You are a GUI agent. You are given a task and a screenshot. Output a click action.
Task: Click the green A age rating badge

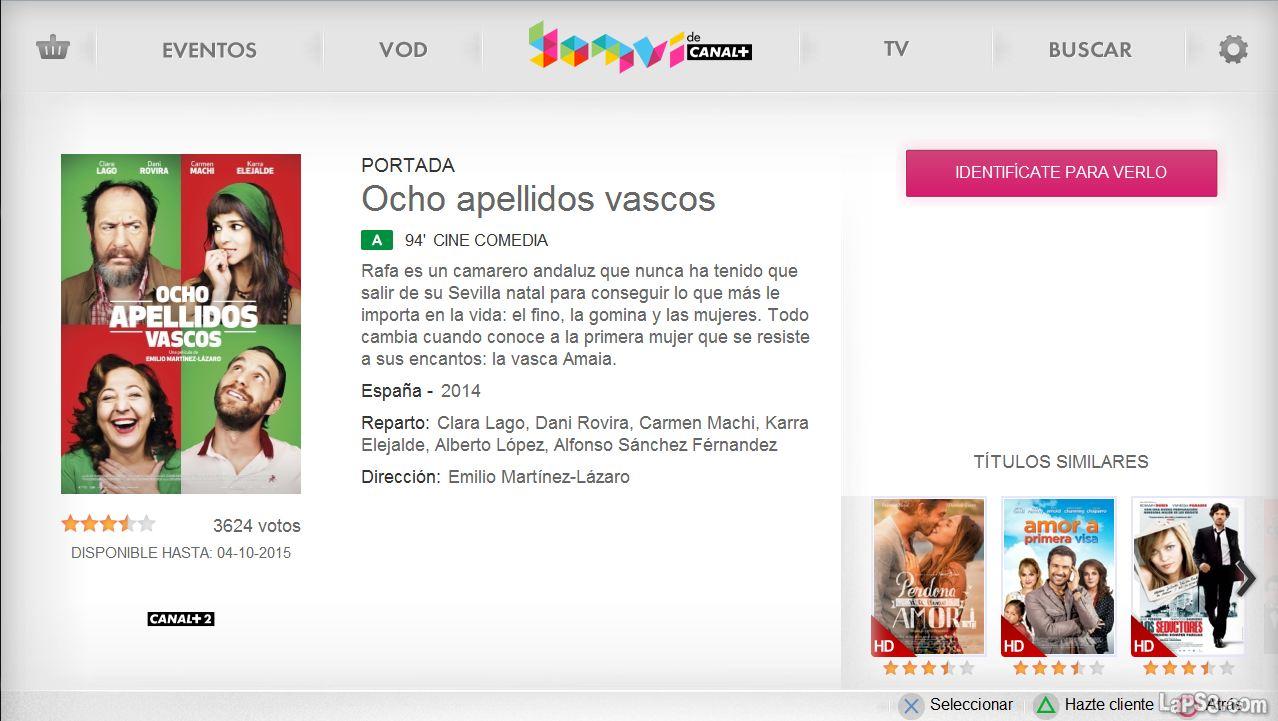[377, 240]
